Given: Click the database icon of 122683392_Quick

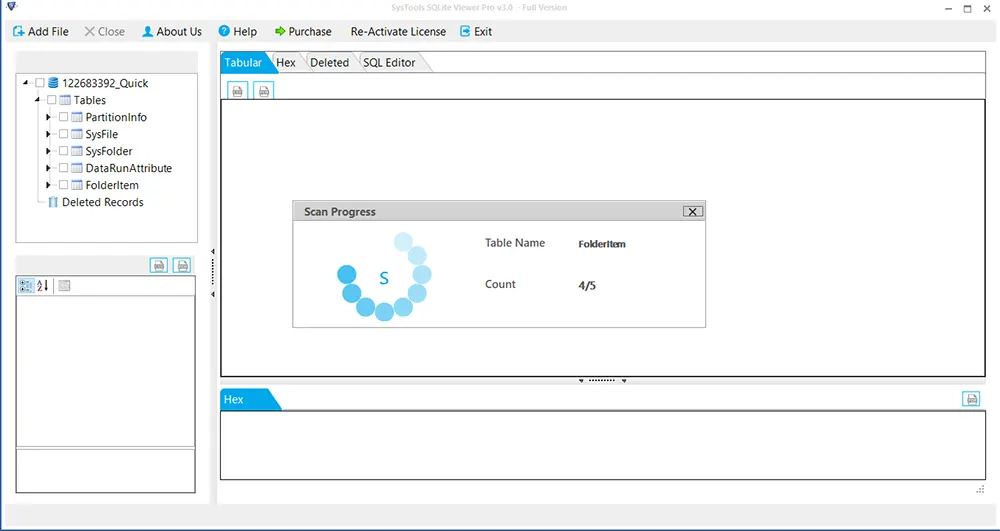Looking at the screenshot, I should point(53,83).
